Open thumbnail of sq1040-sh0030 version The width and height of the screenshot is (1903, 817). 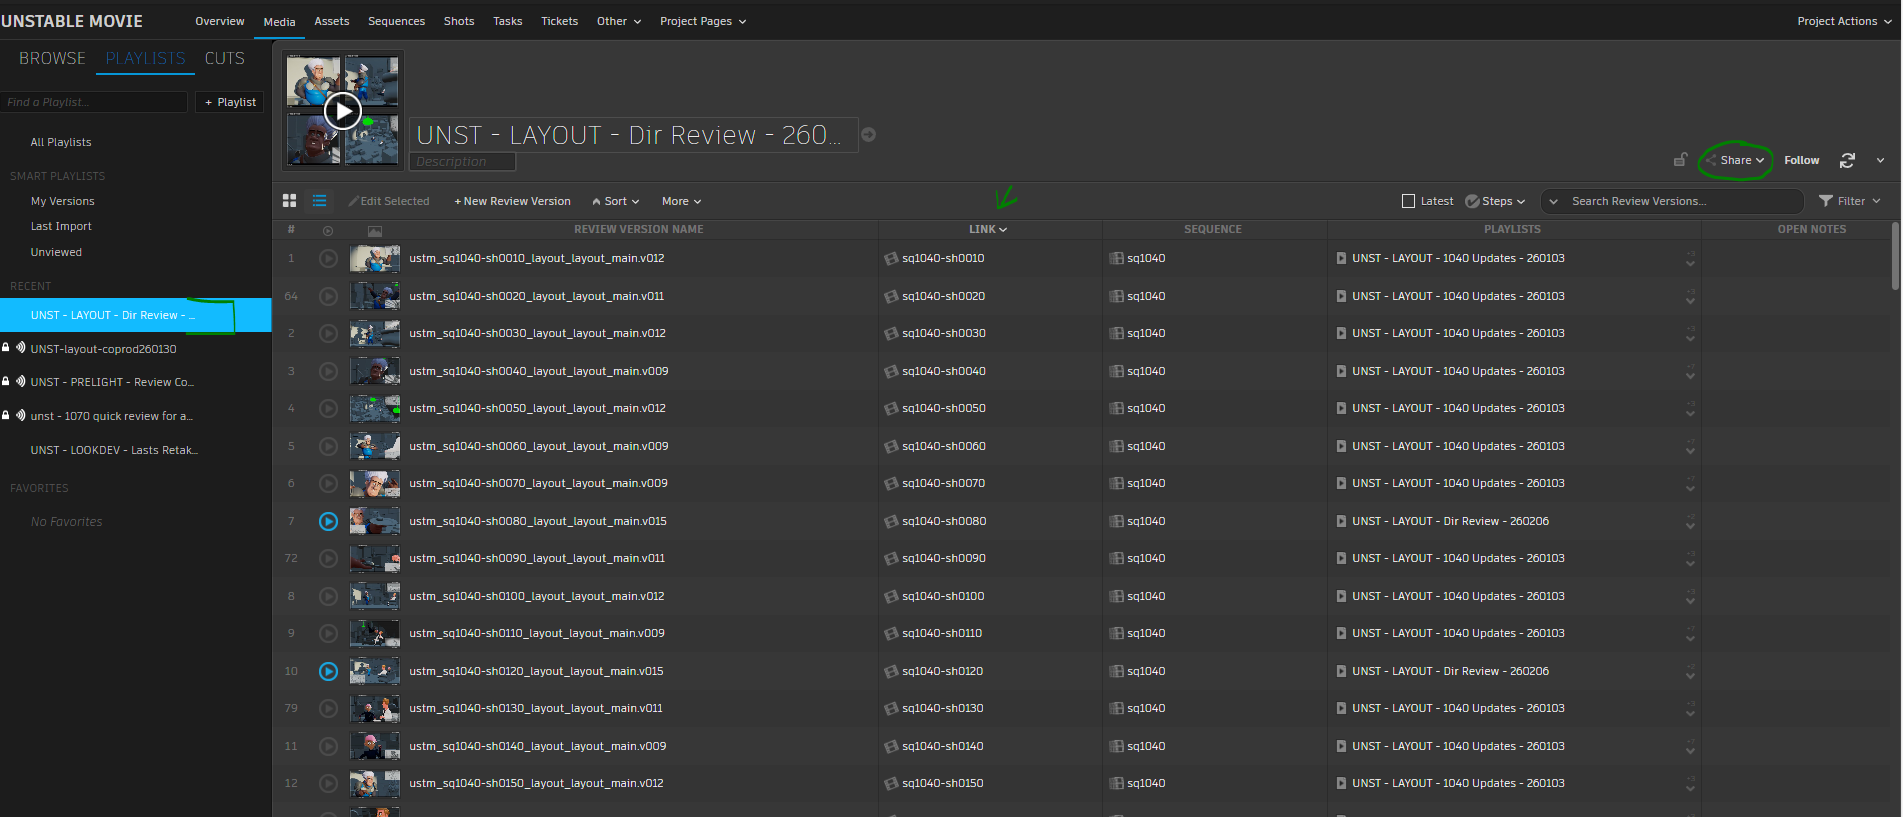(x=374, y=333)
